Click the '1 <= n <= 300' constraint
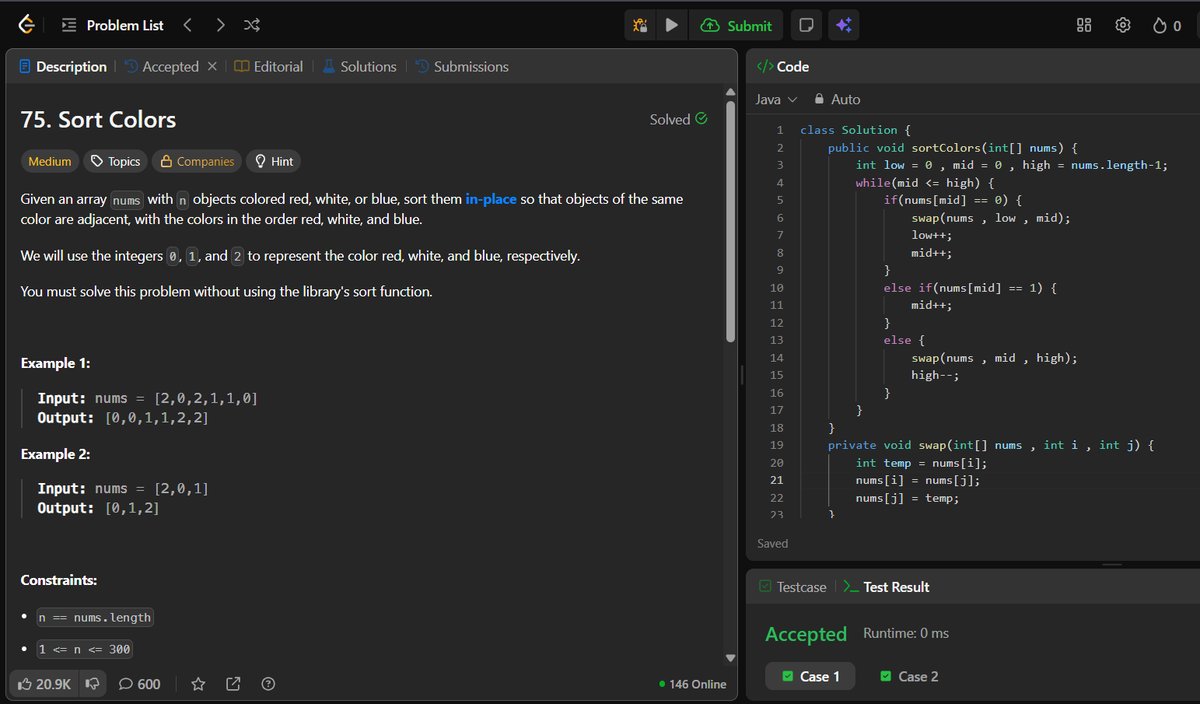Image resolution: width=1200 pixels, height=704 pixels. point(84,649)
